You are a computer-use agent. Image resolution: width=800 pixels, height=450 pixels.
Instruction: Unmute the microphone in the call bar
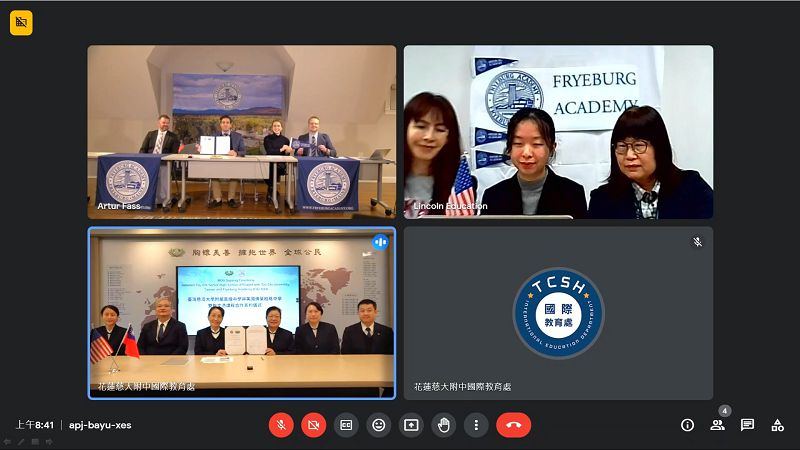(x=281, y=425)
